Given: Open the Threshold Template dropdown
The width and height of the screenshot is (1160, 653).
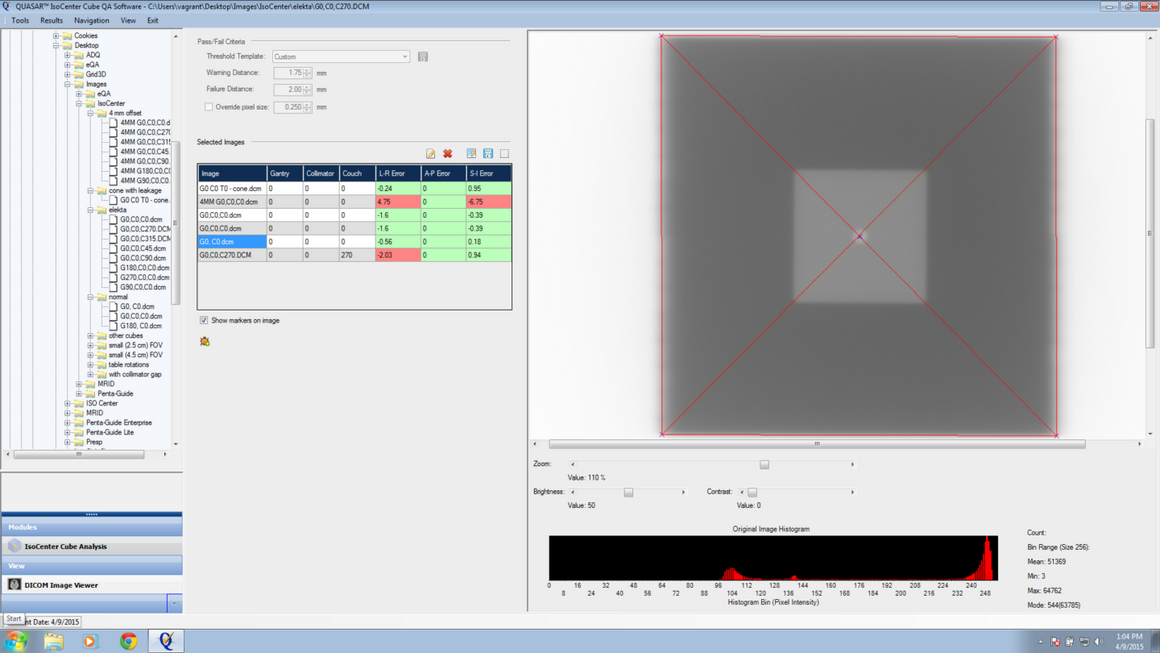Looking at the screenshot, I should 404,57.
